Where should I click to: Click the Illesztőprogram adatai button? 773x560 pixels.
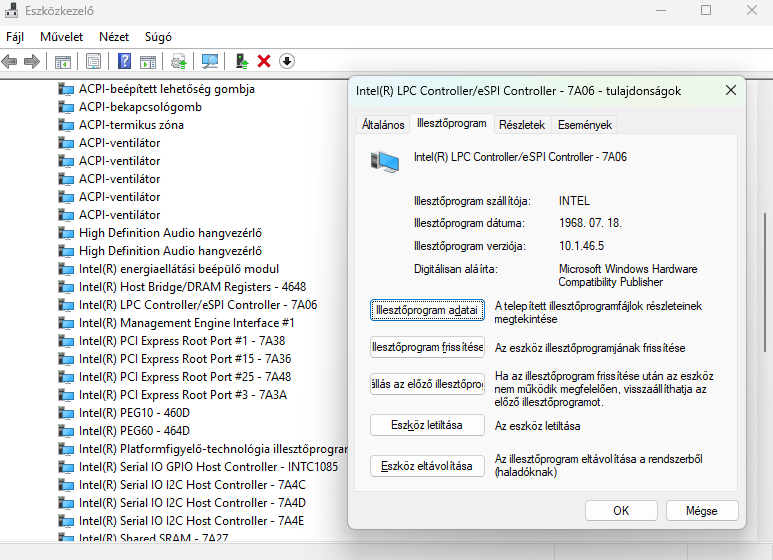(427, 310)
